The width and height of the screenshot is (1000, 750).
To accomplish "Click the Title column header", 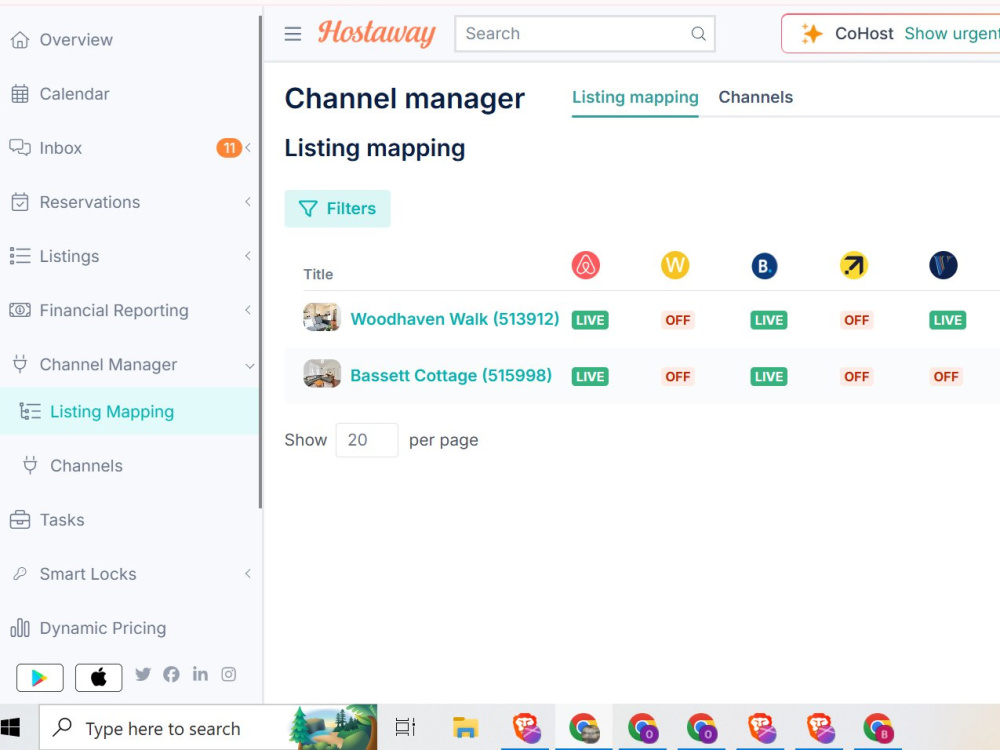I will pyautogui.click(x=318, y=274).
